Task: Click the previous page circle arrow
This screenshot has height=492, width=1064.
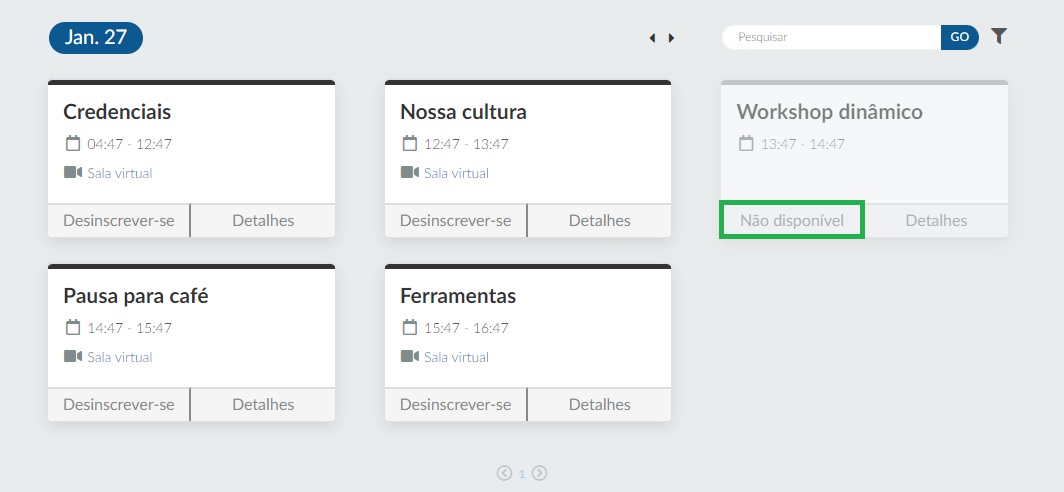Action: point(504,473)
